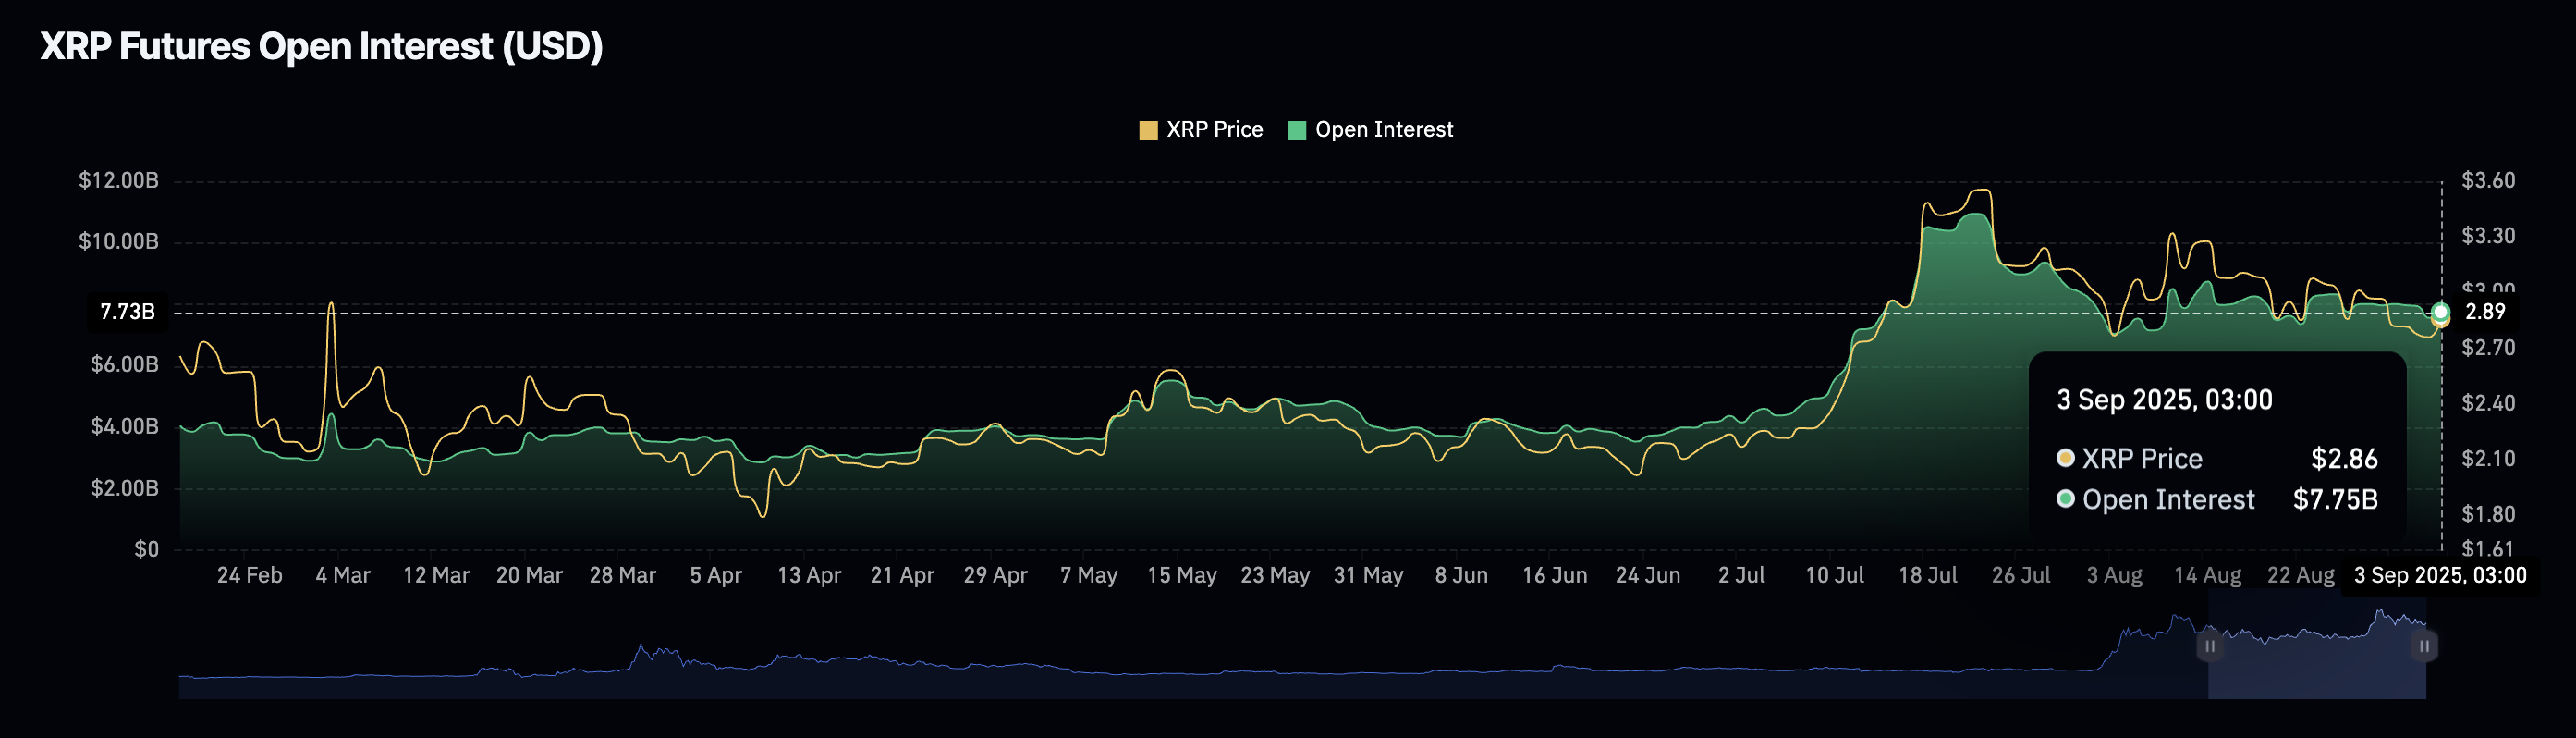Click the Open Interest label in the tooltip
This screenshot has width=2576, height=738.
coord(2168,500)
